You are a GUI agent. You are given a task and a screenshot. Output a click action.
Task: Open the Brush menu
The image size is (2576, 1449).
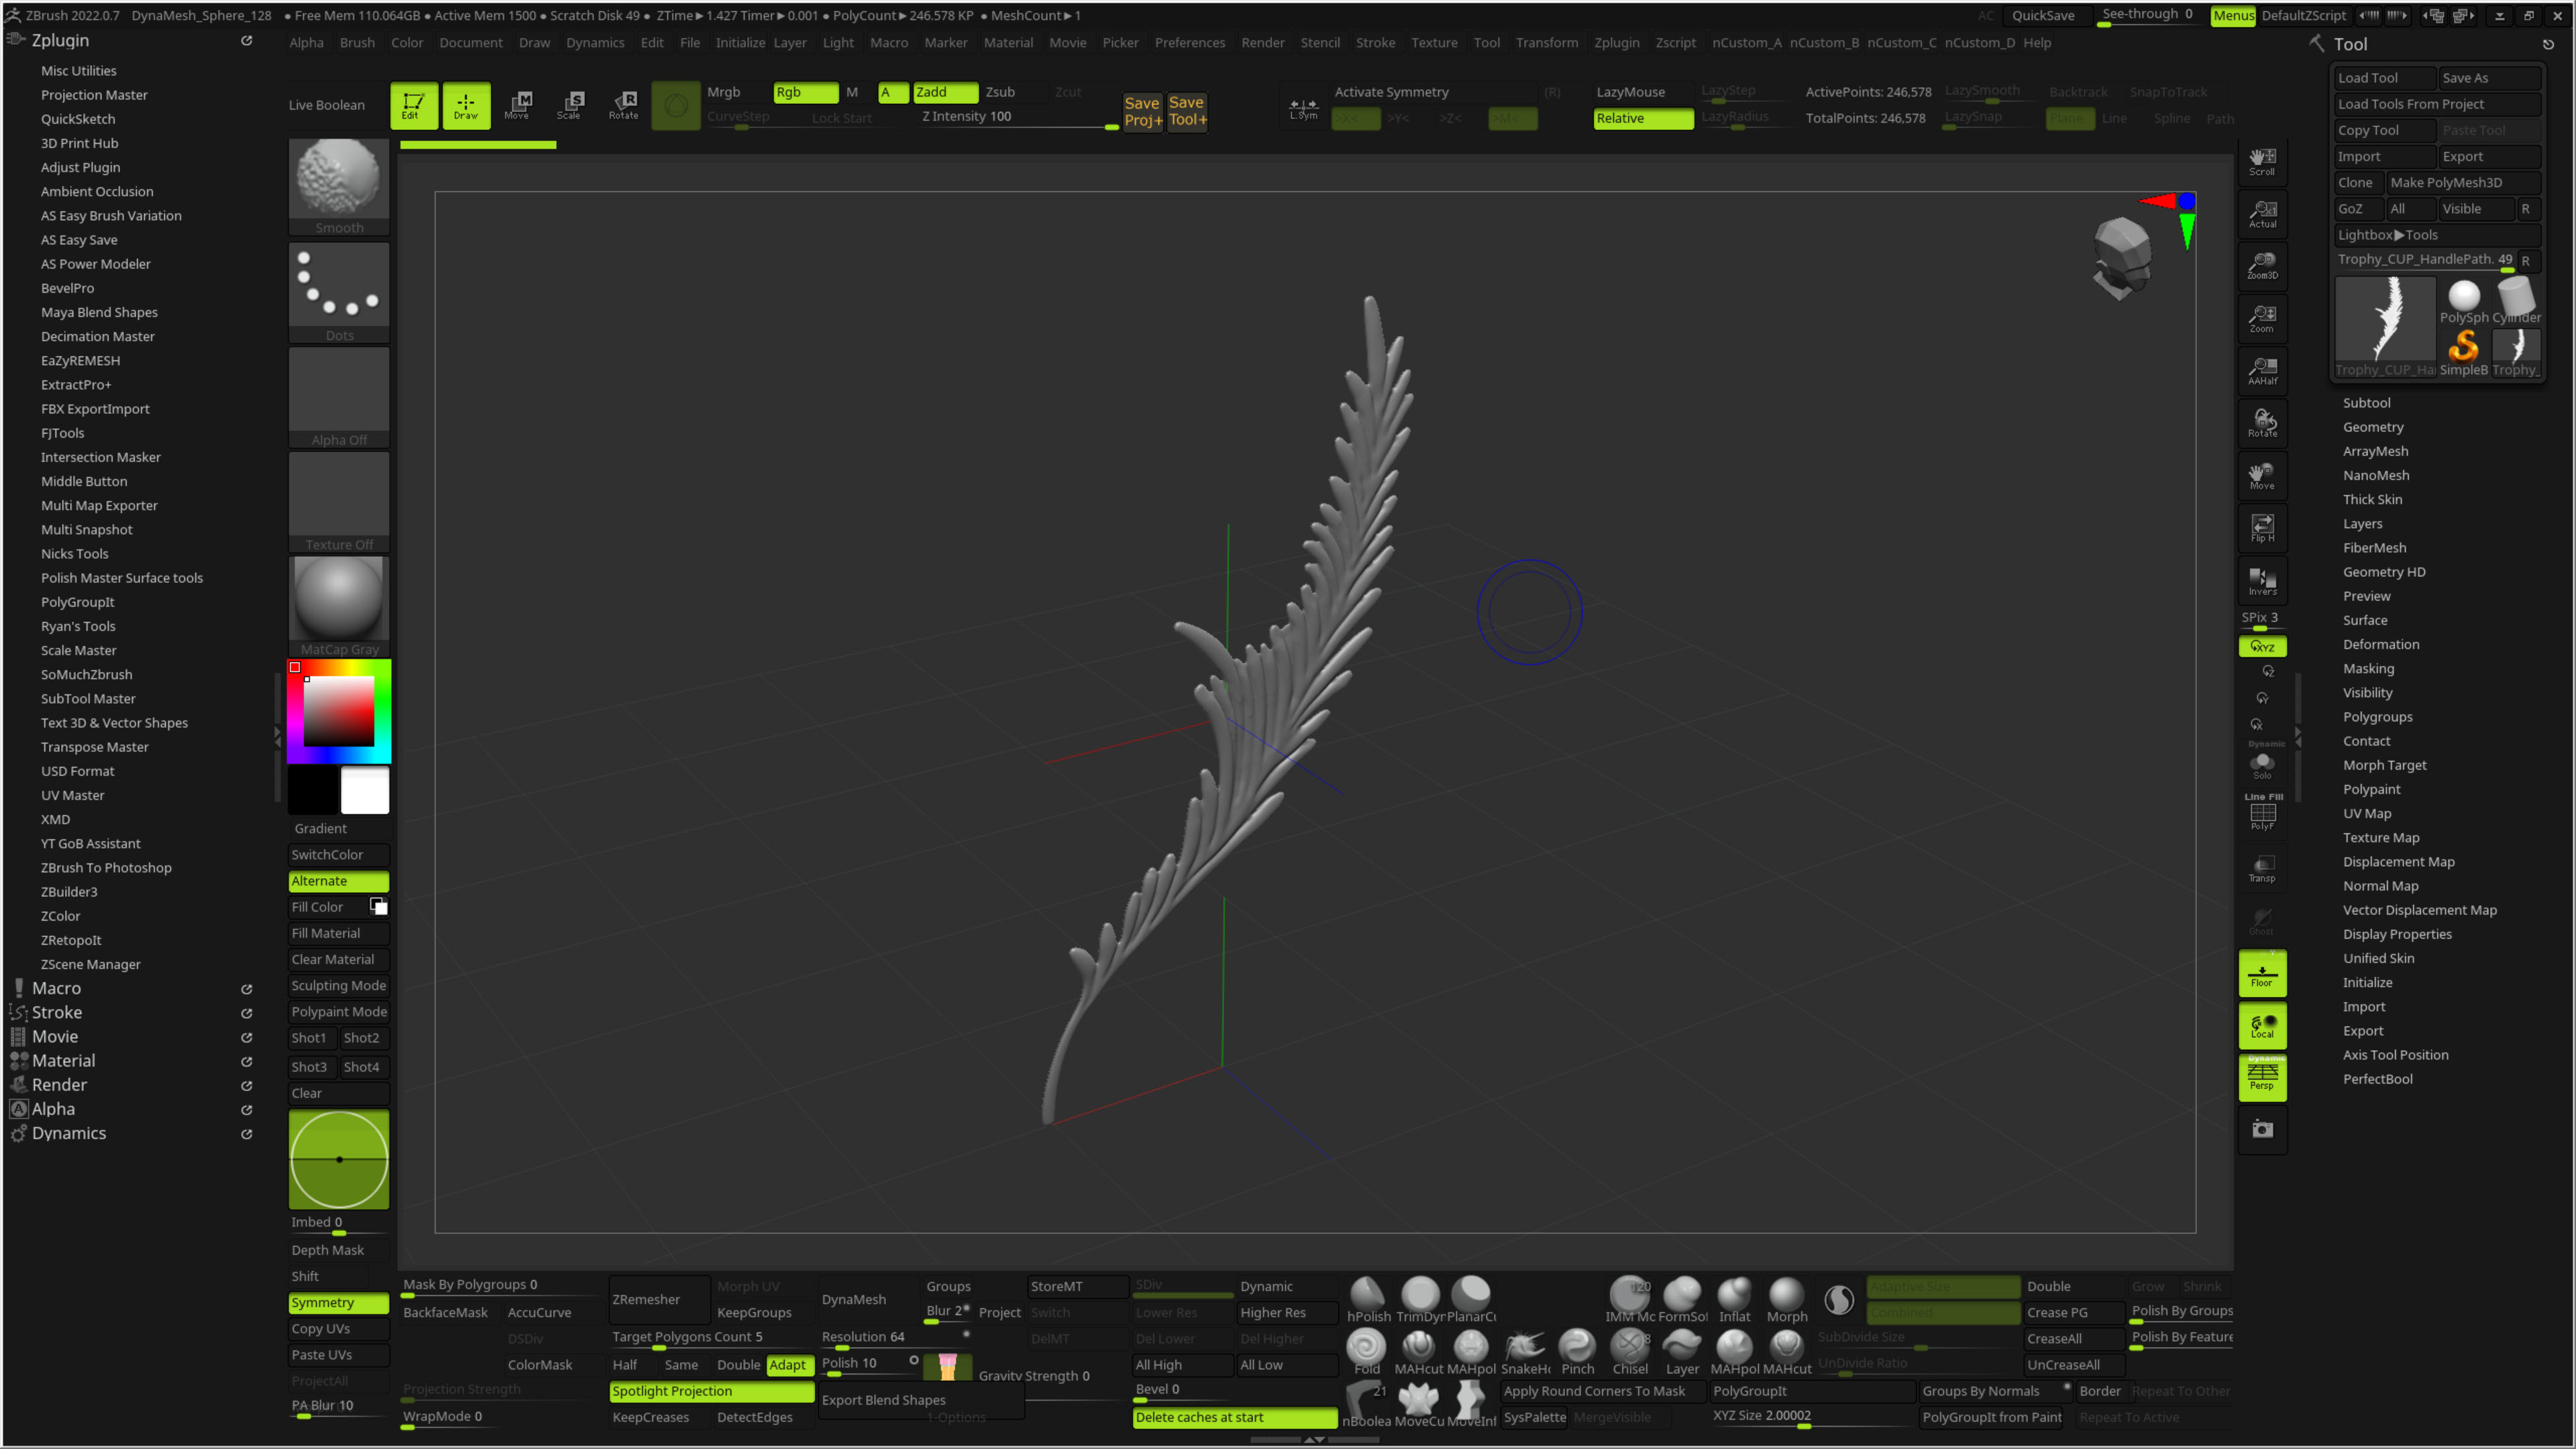point(357,42)
